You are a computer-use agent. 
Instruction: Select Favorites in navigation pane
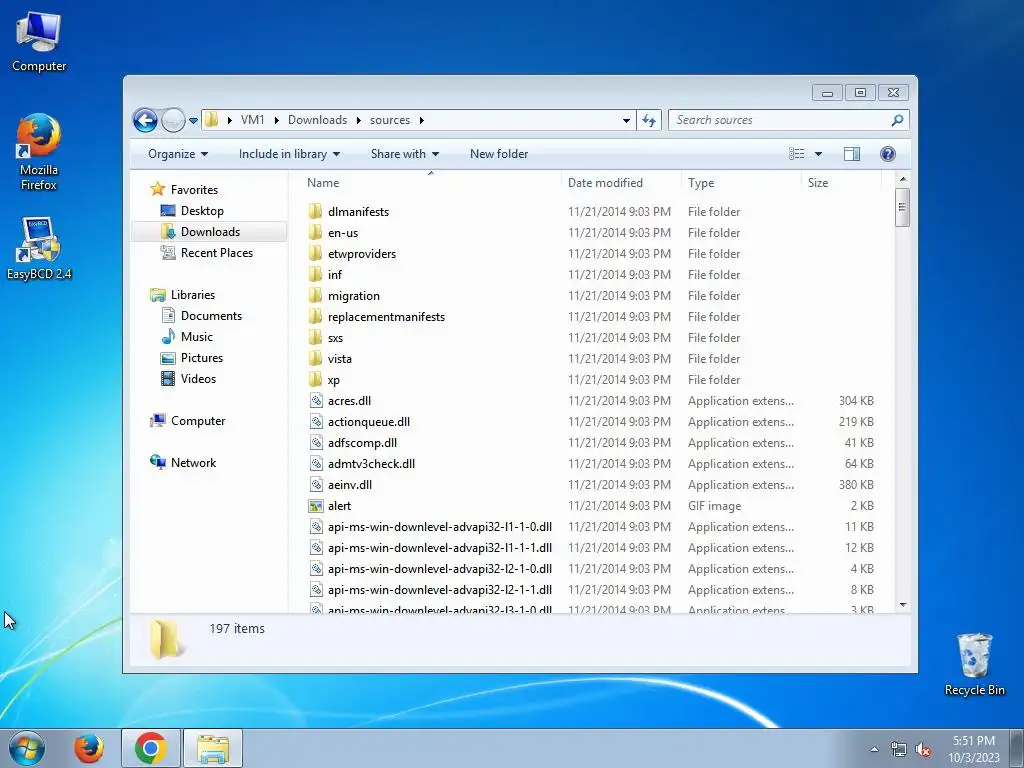(194, 189)
